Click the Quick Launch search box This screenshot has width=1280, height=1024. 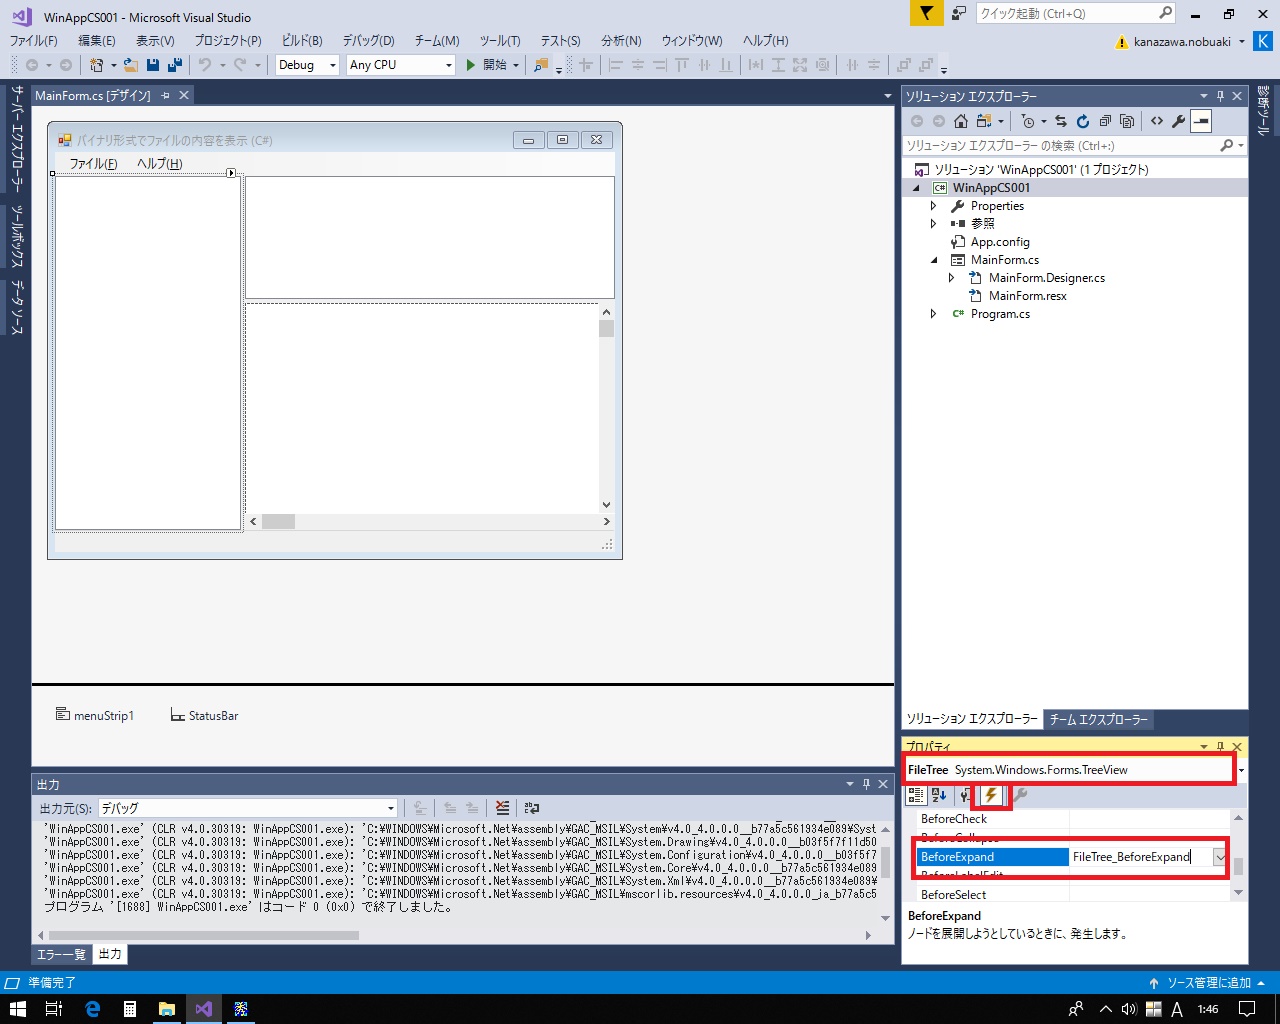[x=1075, y=13]
